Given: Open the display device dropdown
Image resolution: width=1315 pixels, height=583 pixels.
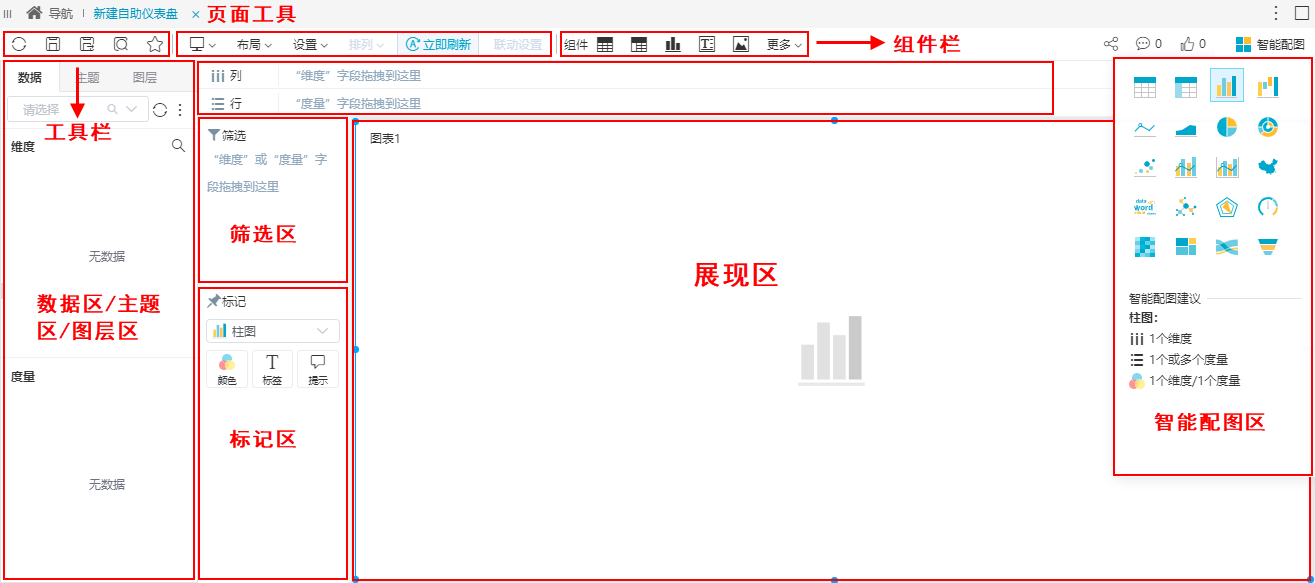Looking at the screenshot, I should pyautogui.click(x=203, y=45).
